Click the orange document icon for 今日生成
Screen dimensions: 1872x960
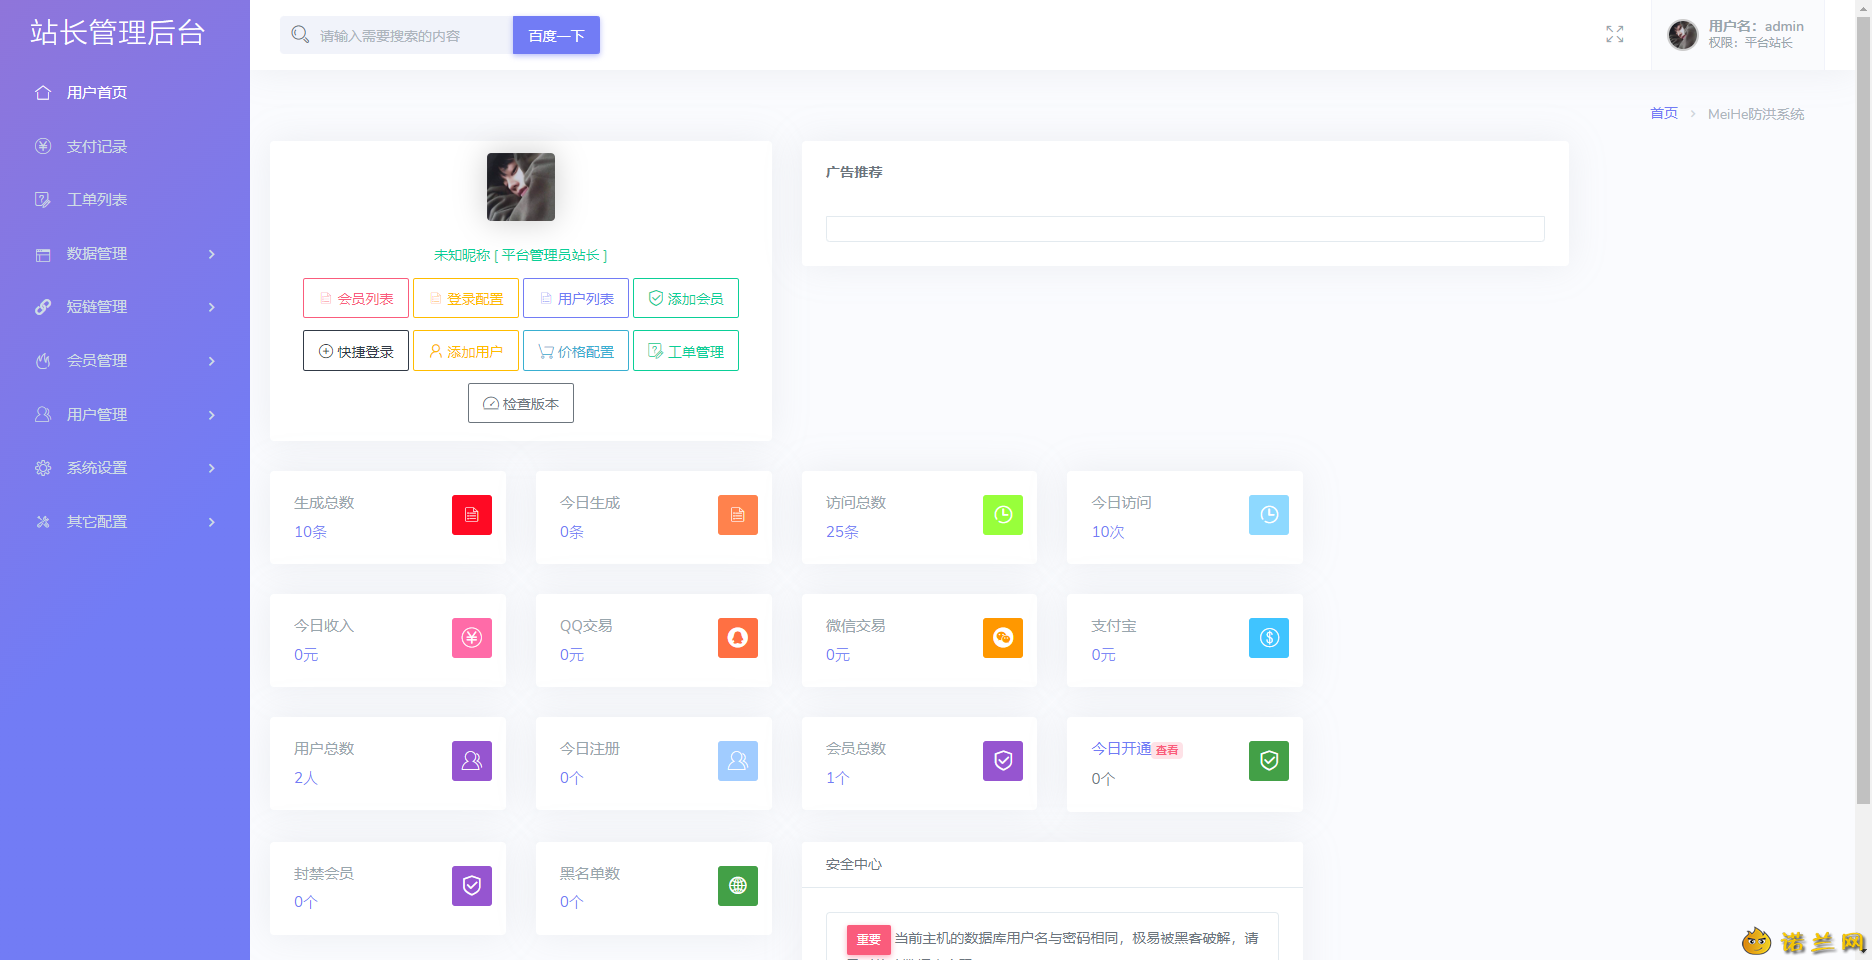pyautogui.click(x=738, y=515)
